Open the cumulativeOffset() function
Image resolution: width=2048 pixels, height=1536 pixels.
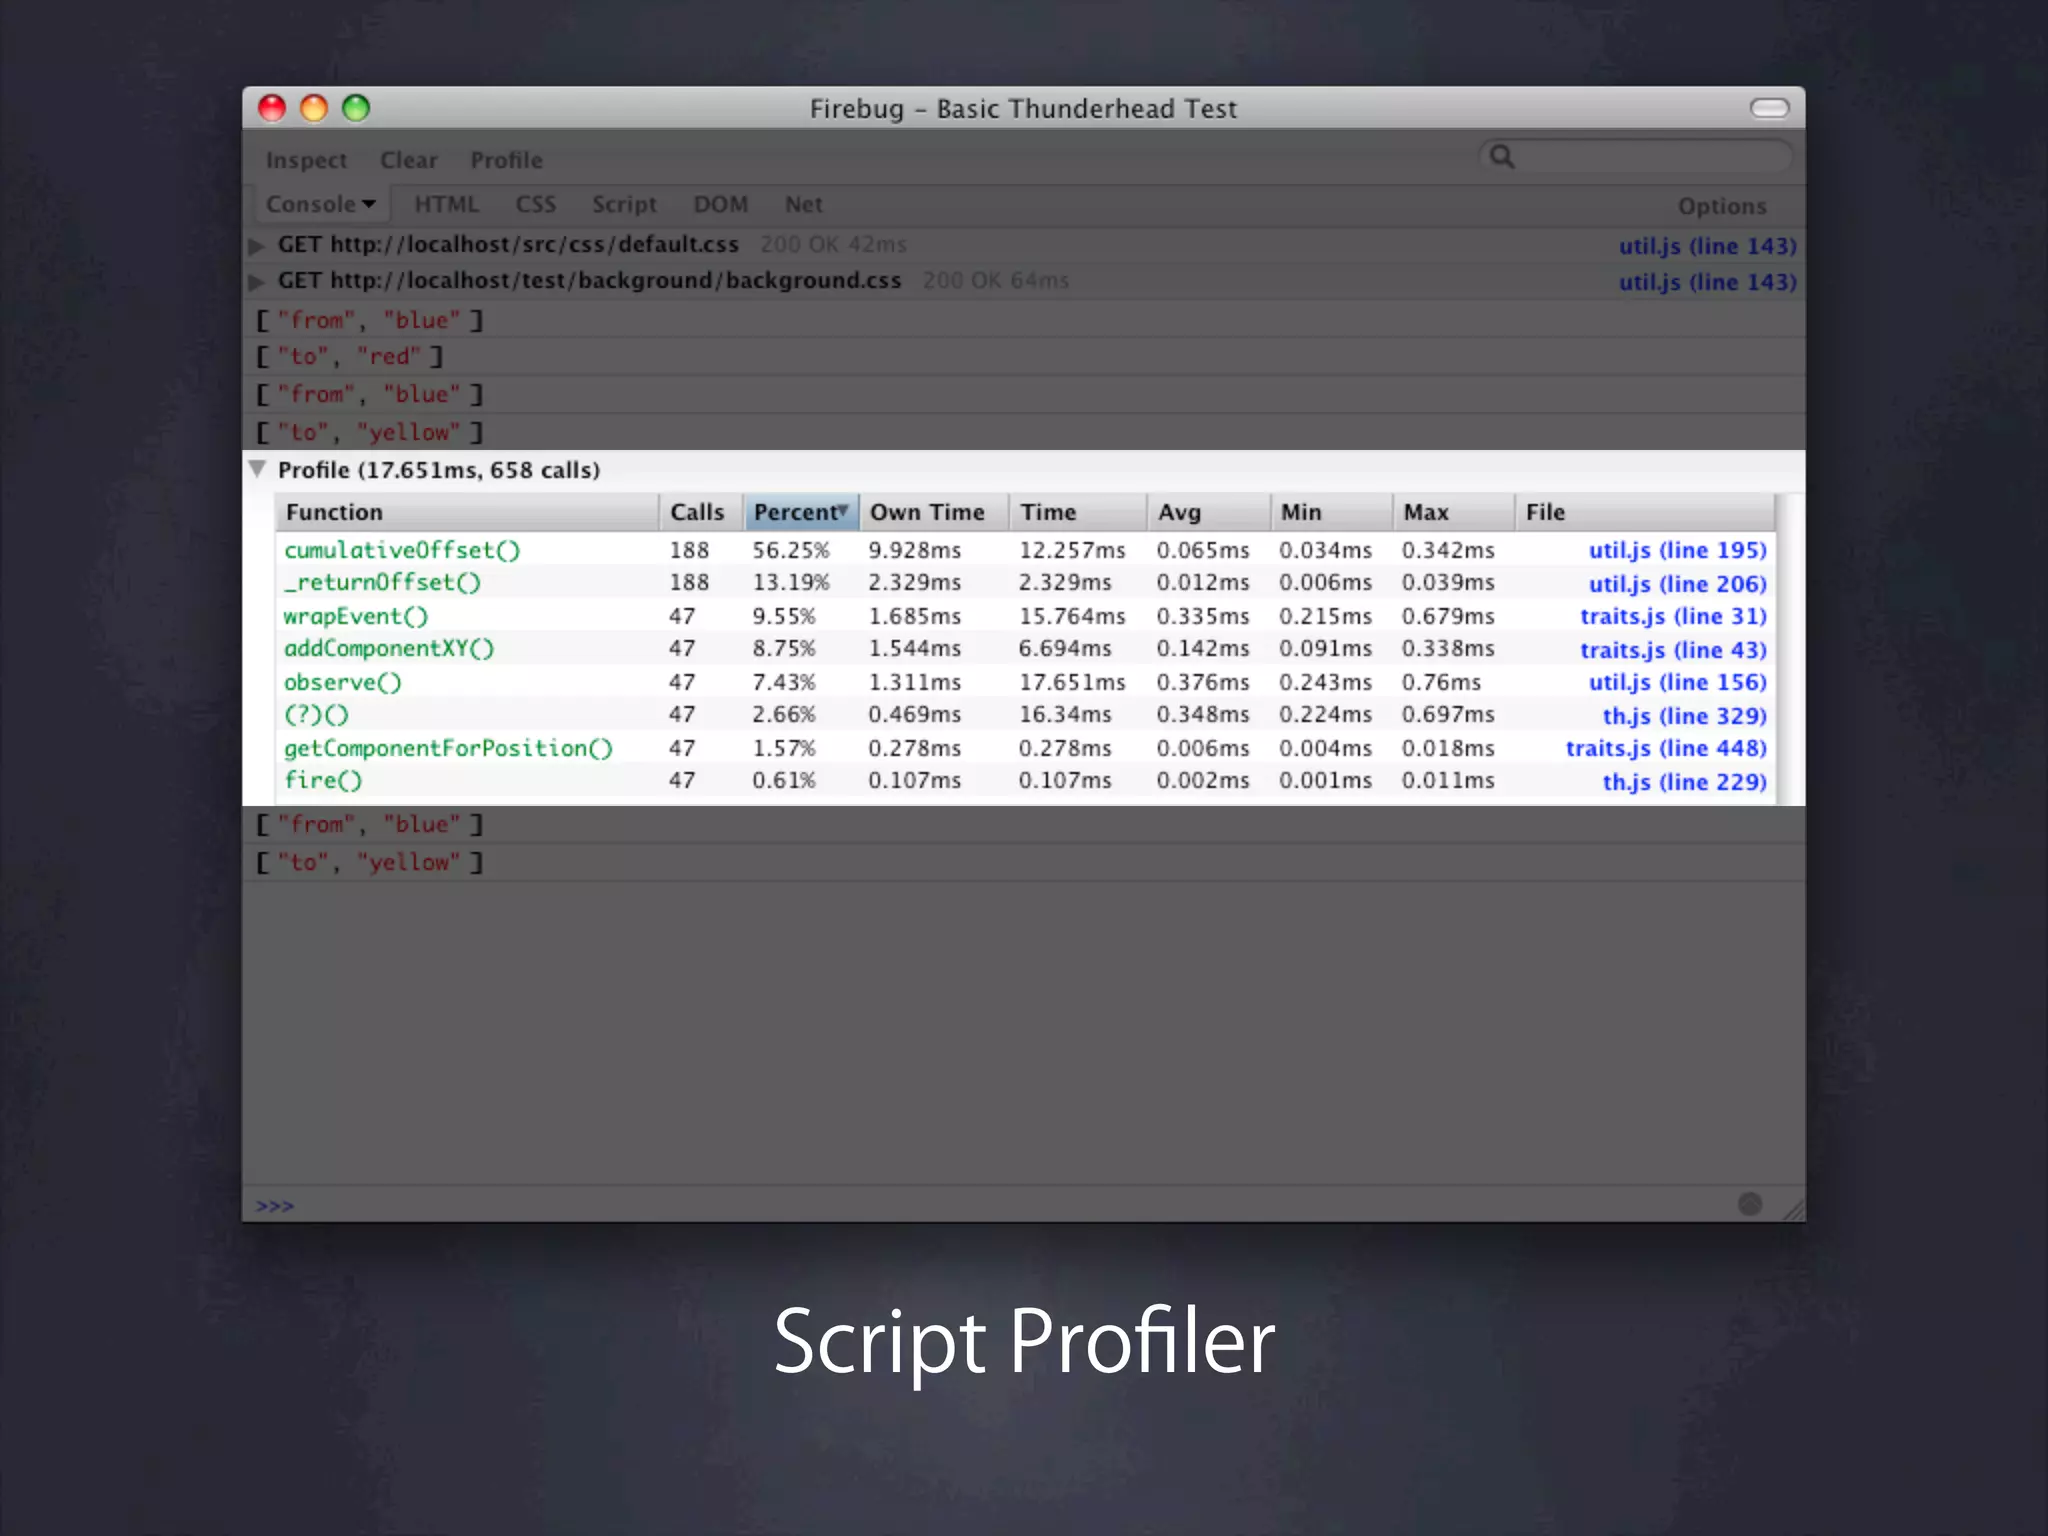coord(402,550)
